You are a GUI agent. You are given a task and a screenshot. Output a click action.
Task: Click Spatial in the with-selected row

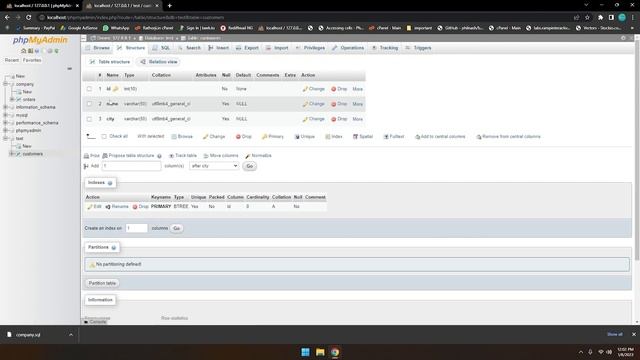(363, 137)
